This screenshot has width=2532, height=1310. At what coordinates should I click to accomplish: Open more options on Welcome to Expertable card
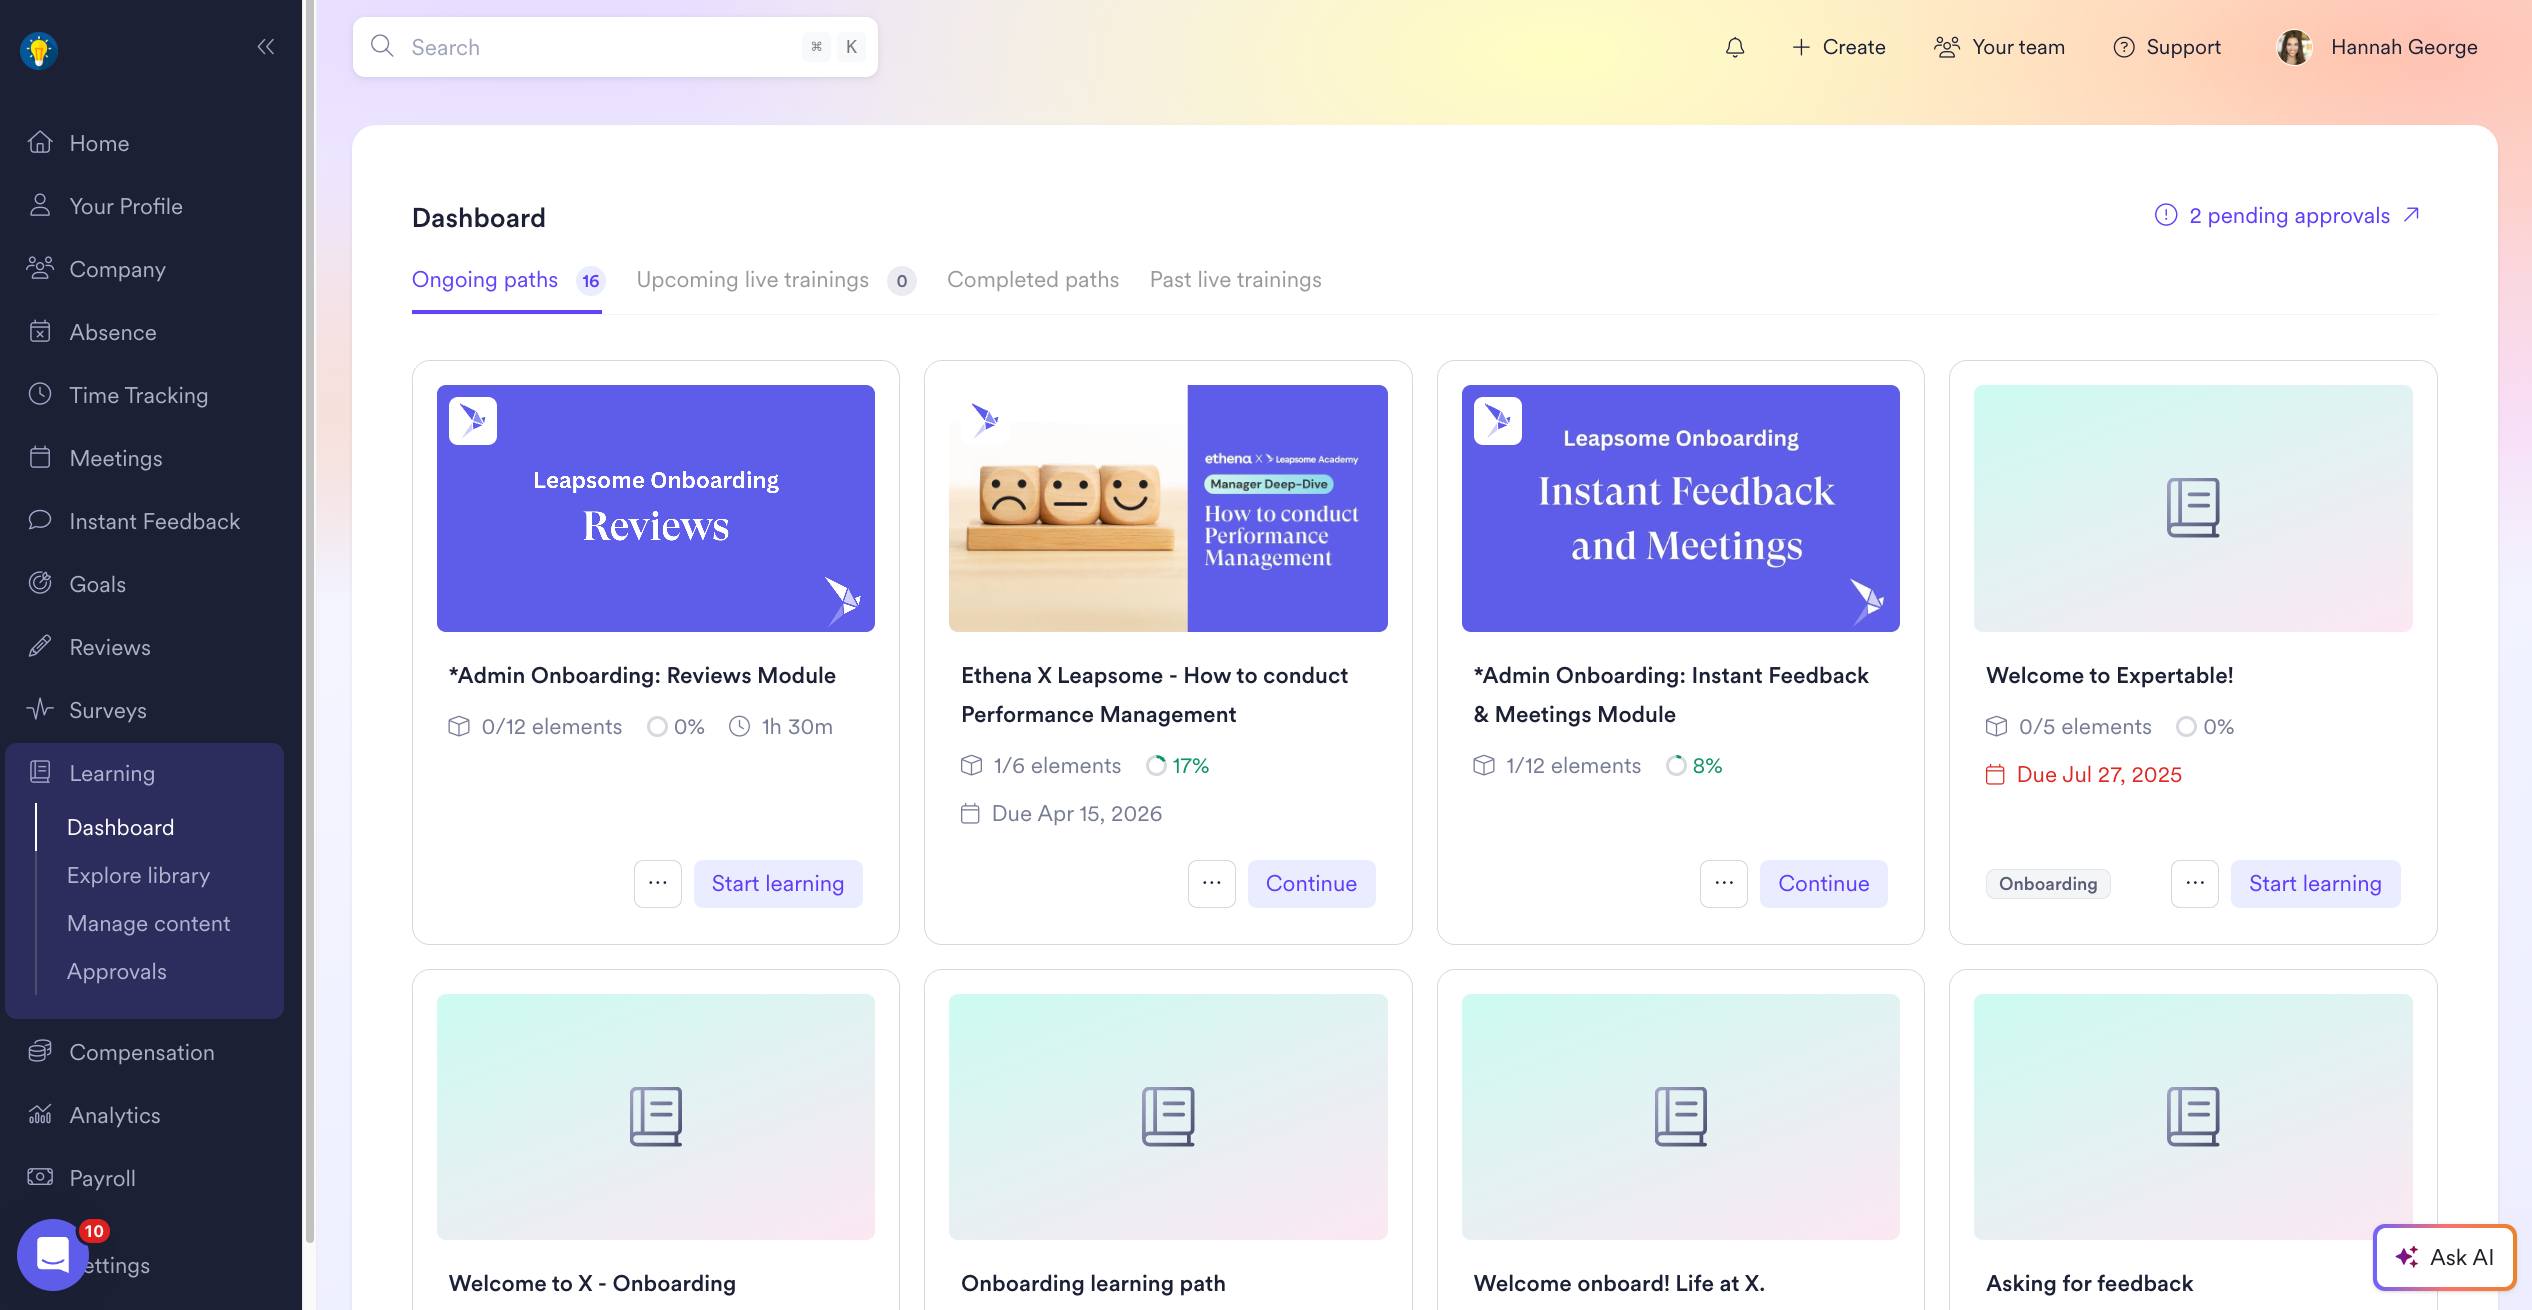2194,883
